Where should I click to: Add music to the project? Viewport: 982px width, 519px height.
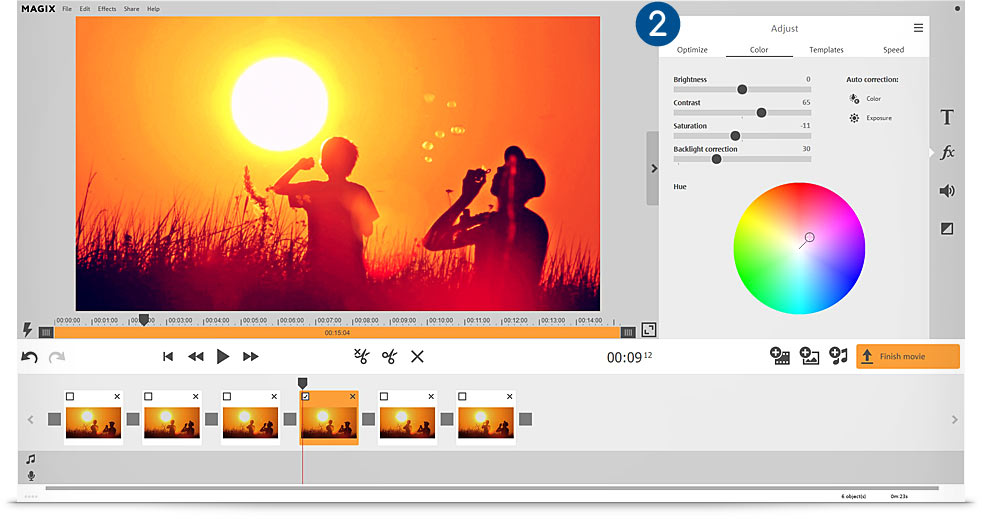[x=838, y=356]
